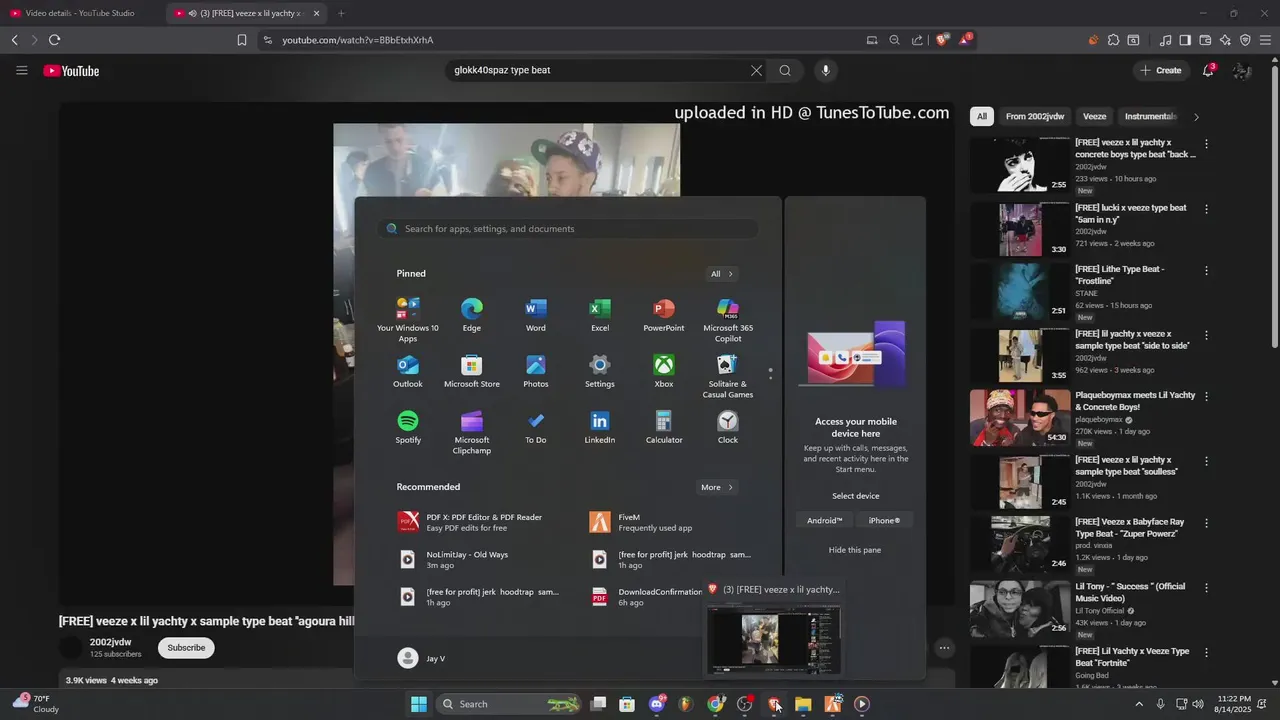Click YouTube voice search microphone

[825, 70]
